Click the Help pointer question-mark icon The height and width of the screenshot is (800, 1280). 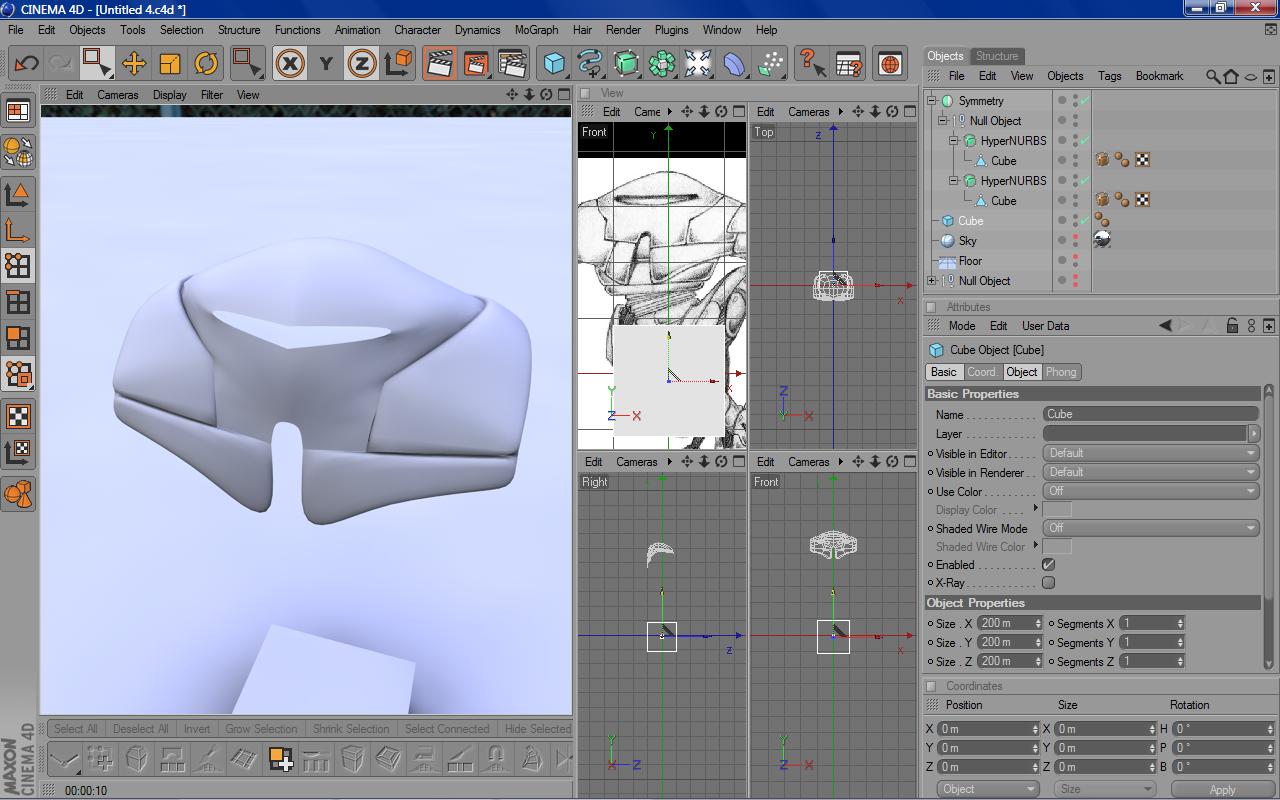point(812,64)
